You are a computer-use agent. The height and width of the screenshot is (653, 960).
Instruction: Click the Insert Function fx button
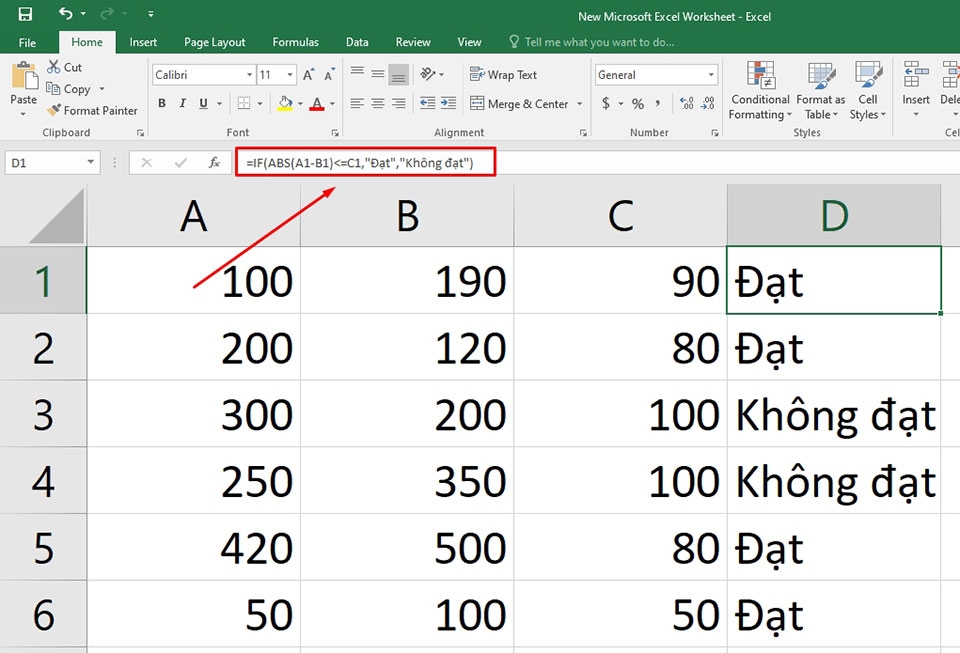point(216,162)
